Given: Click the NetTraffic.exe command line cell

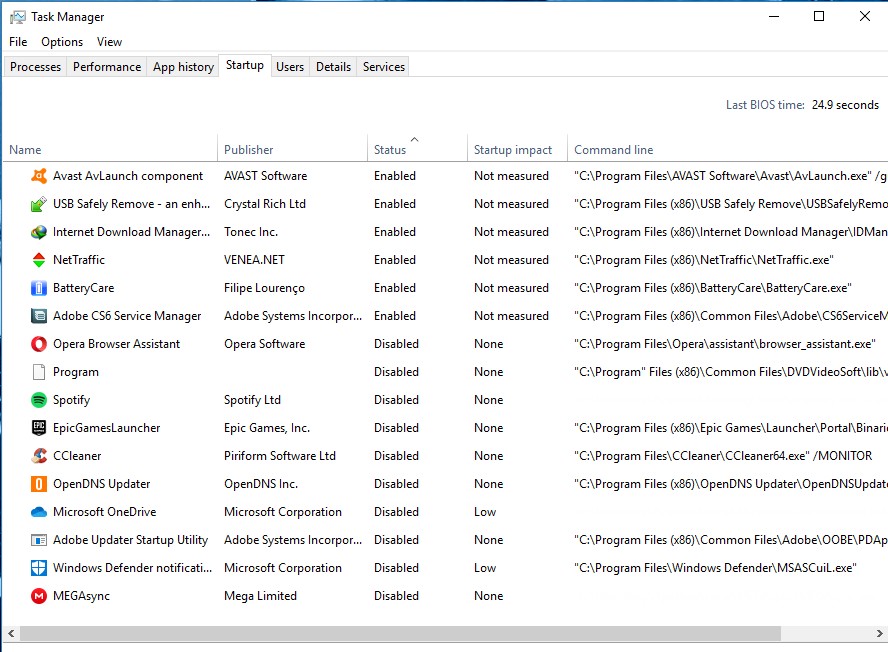Looking at the screenshot, I should [704, 260].
